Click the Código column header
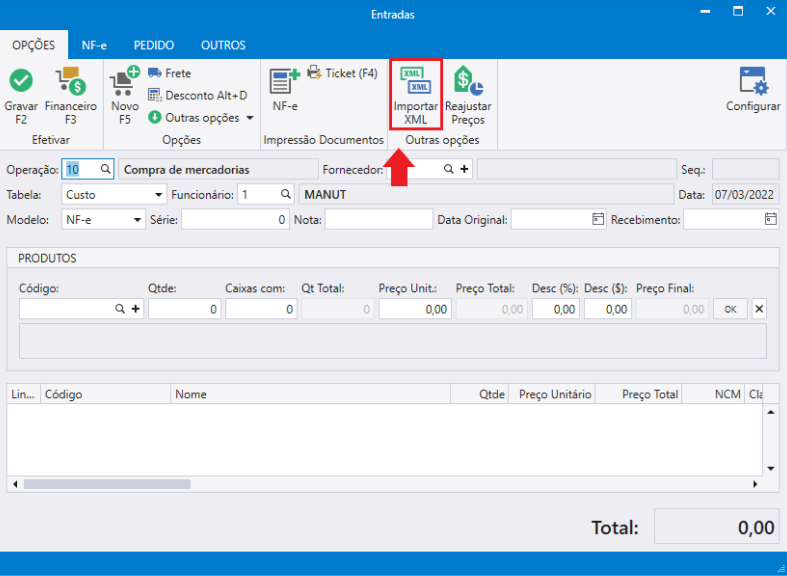This screenshot has width=787, height=576. point(106,394)
